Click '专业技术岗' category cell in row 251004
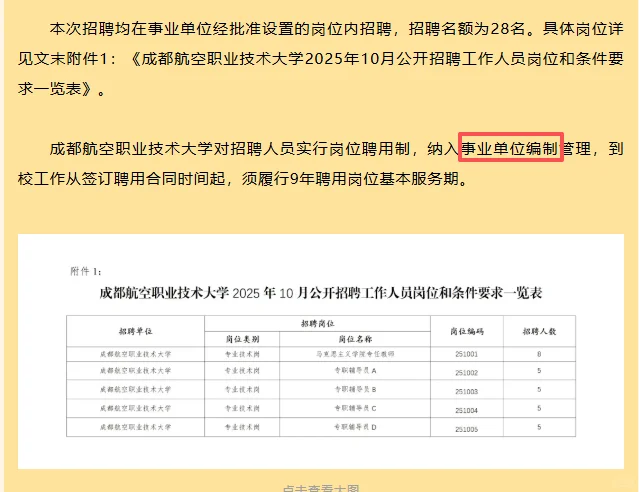This screenshot has height=492, width=639. [x=242, y=408]
